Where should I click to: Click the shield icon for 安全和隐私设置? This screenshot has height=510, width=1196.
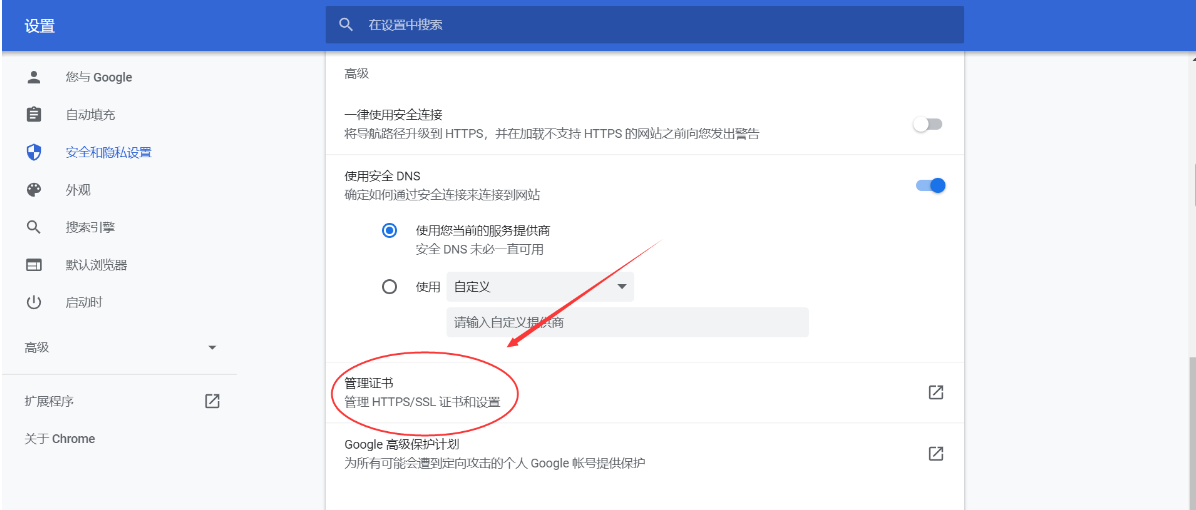point(34,152)
